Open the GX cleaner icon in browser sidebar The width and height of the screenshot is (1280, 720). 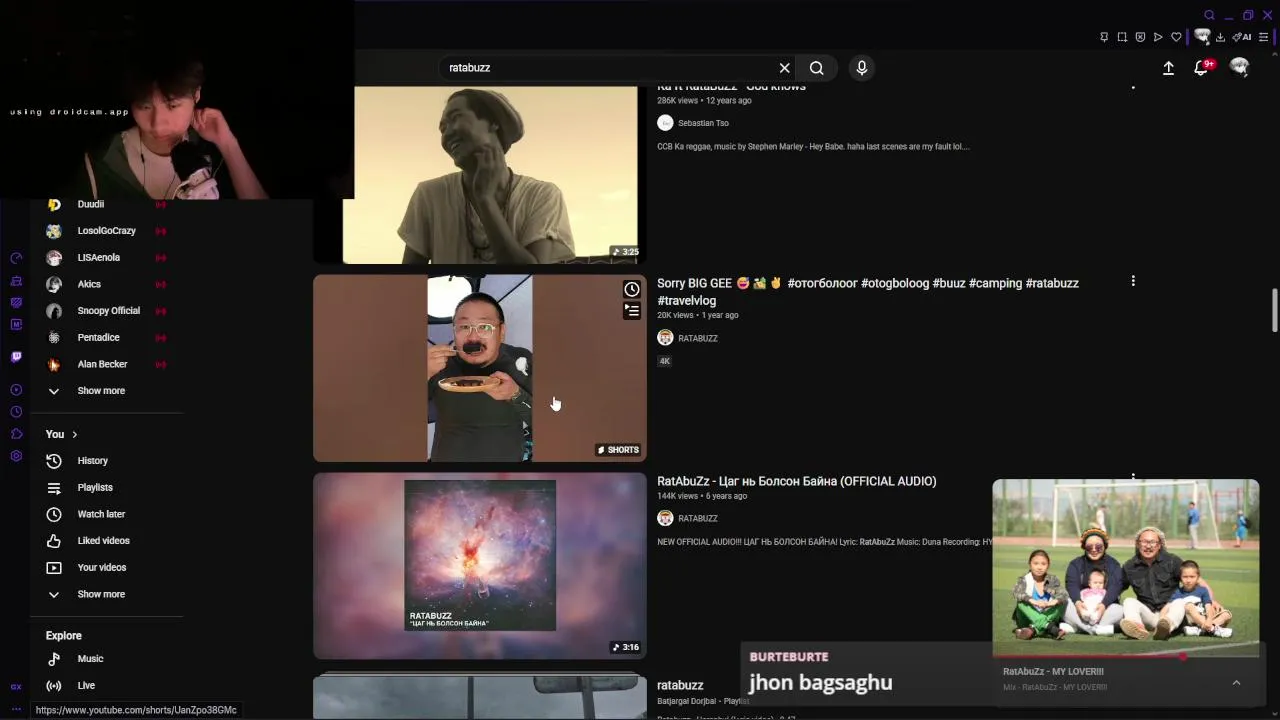click(16, 281)
